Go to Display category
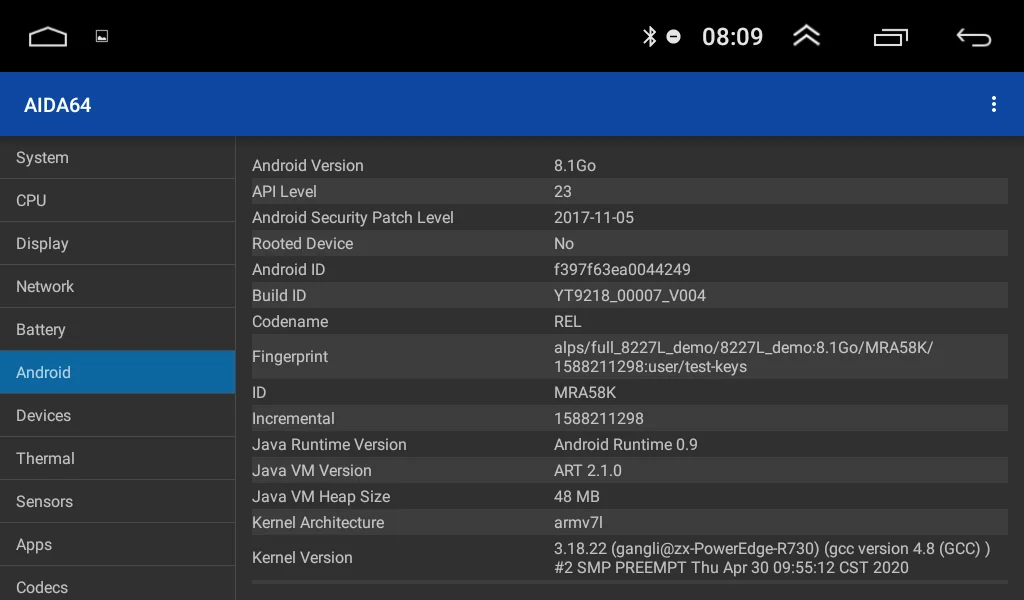The width and height of the screenshot is (1024, 600). pyautogui.click(x=118, y=244)
